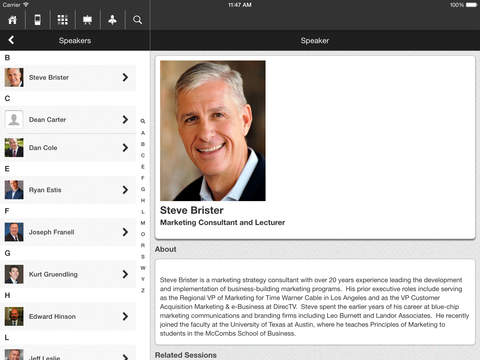Open the airplane travel icon
Image resolution: width=480 pixels, height=360 pixels.
(112, 20)
